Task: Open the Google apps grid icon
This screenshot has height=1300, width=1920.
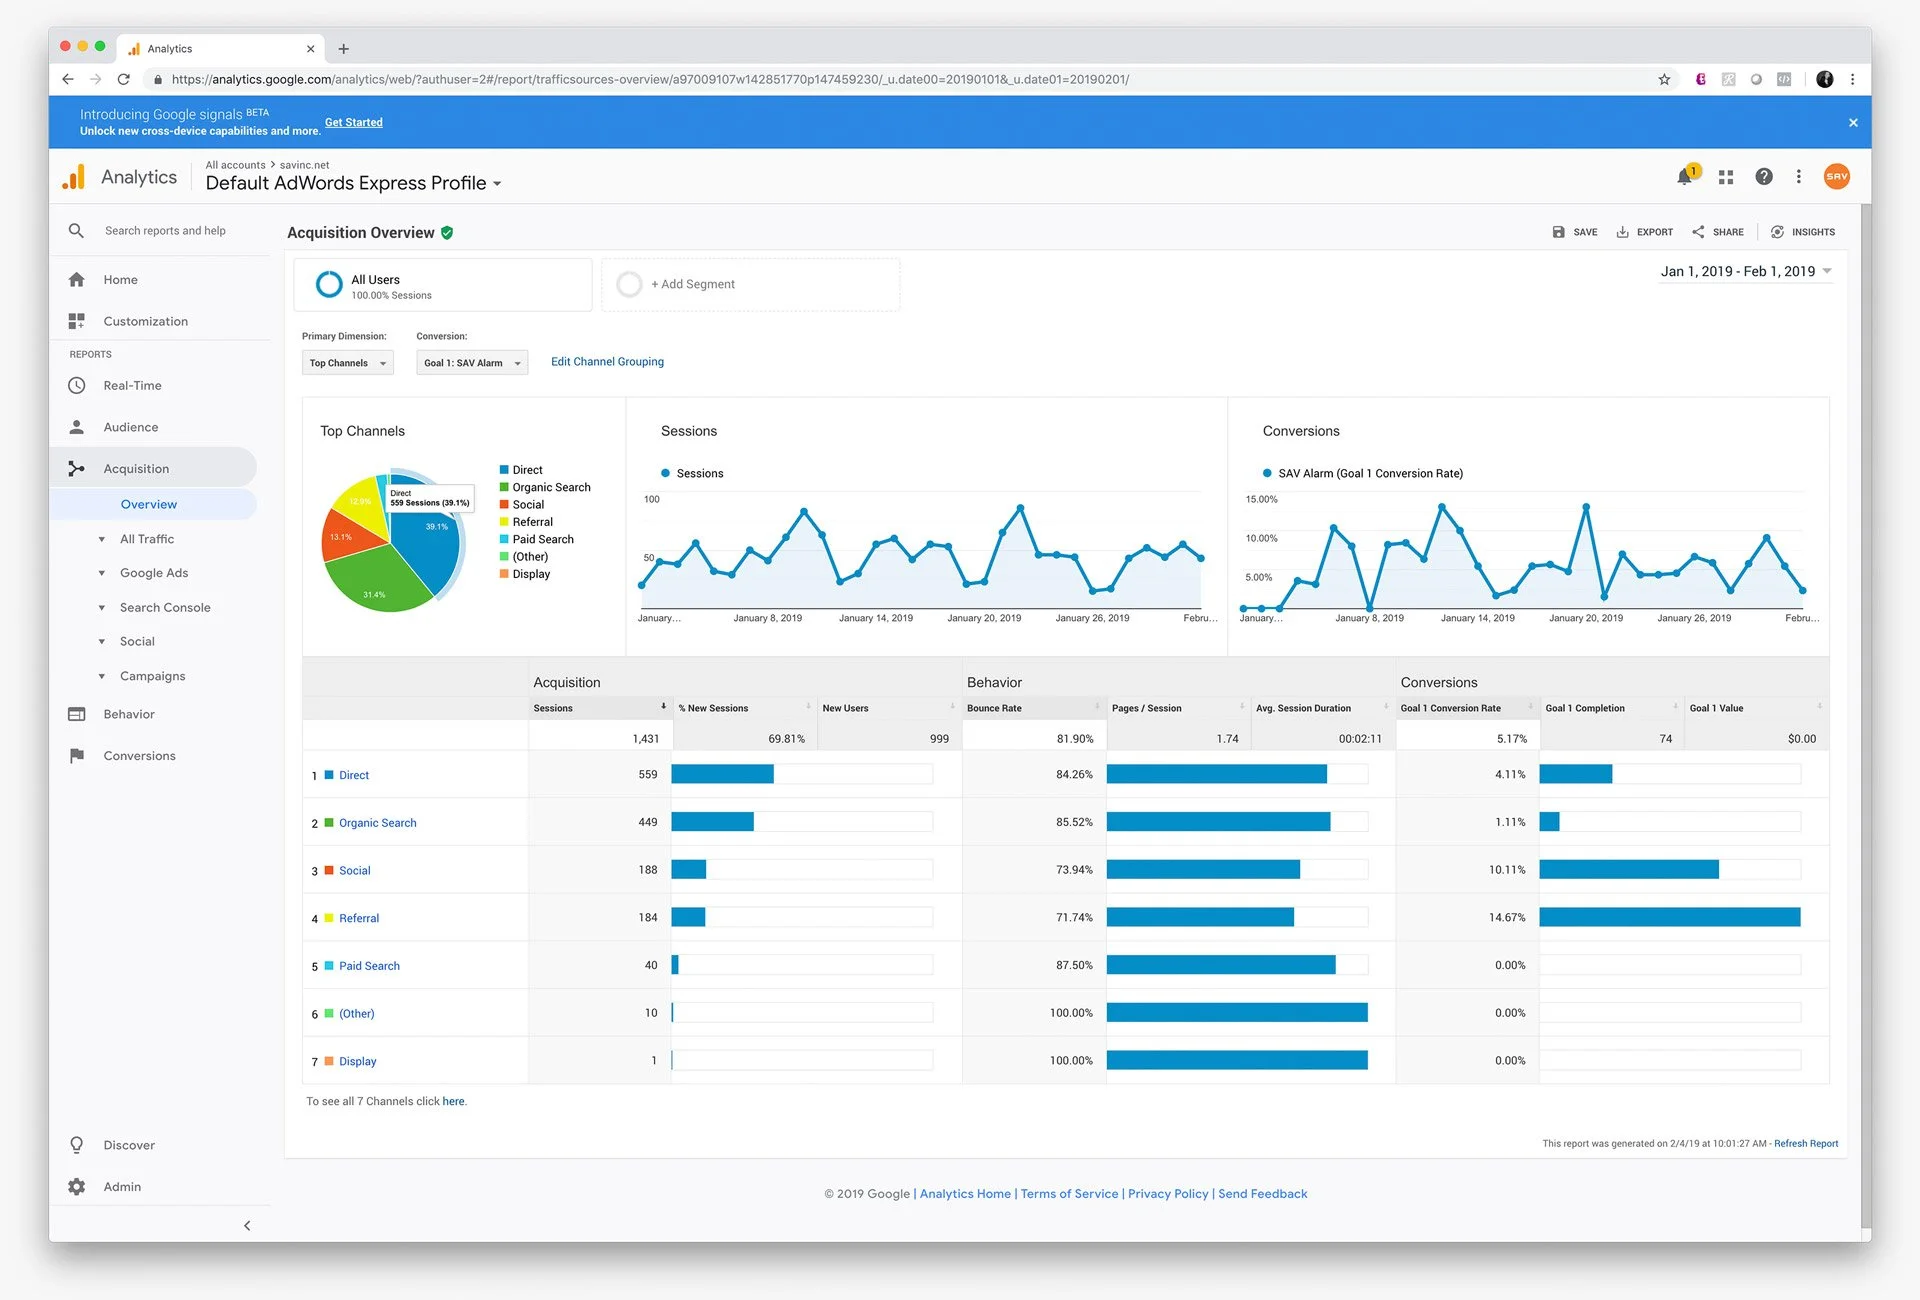Action: click(1726, 177)
